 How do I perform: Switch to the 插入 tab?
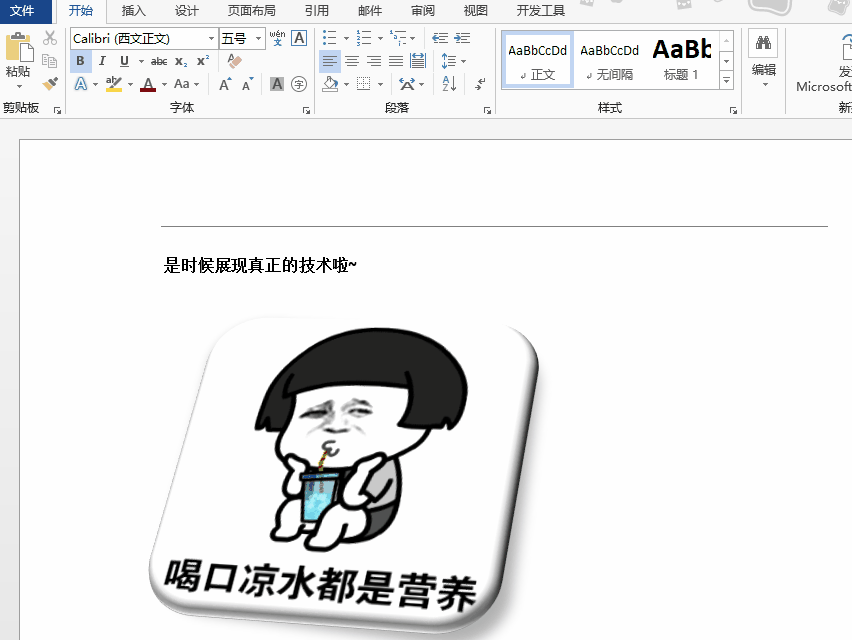point(134,11)
